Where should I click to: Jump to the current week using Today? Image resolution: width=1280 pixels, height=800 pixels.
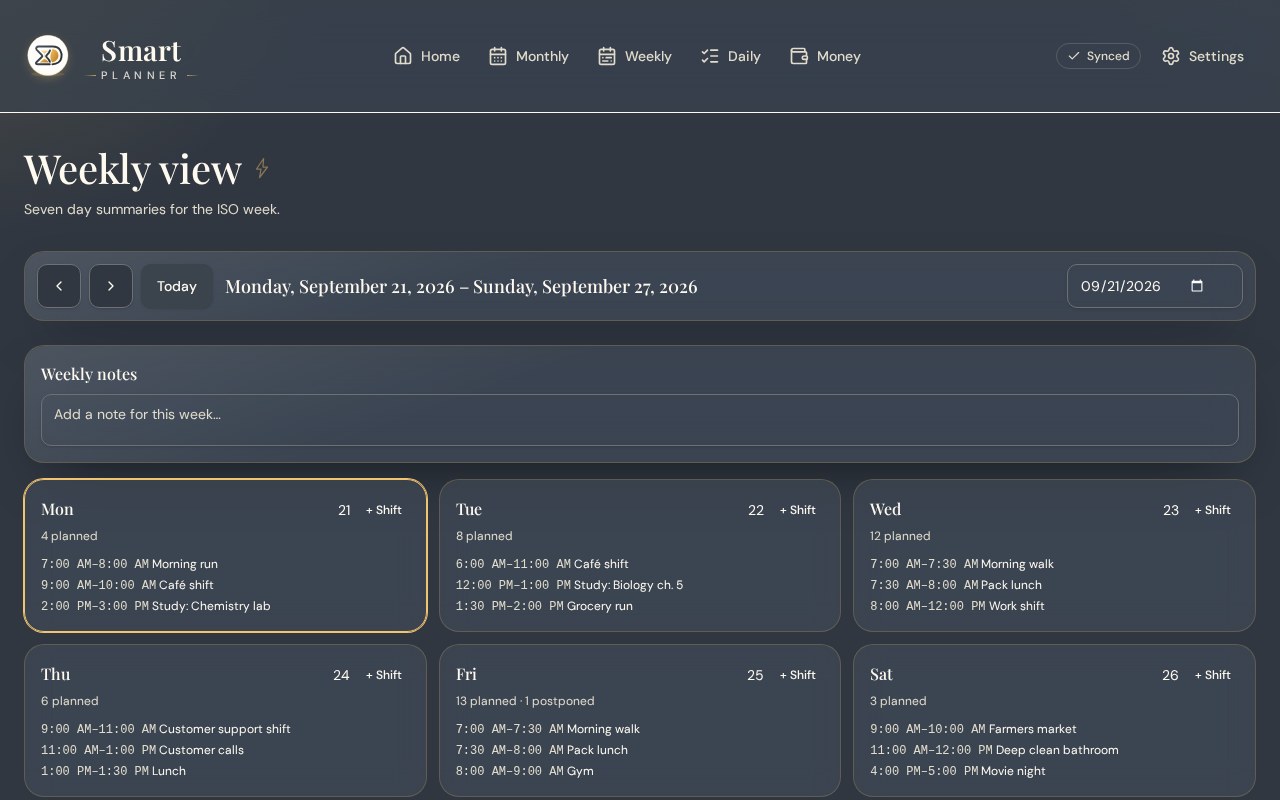[x=177, y=286]
